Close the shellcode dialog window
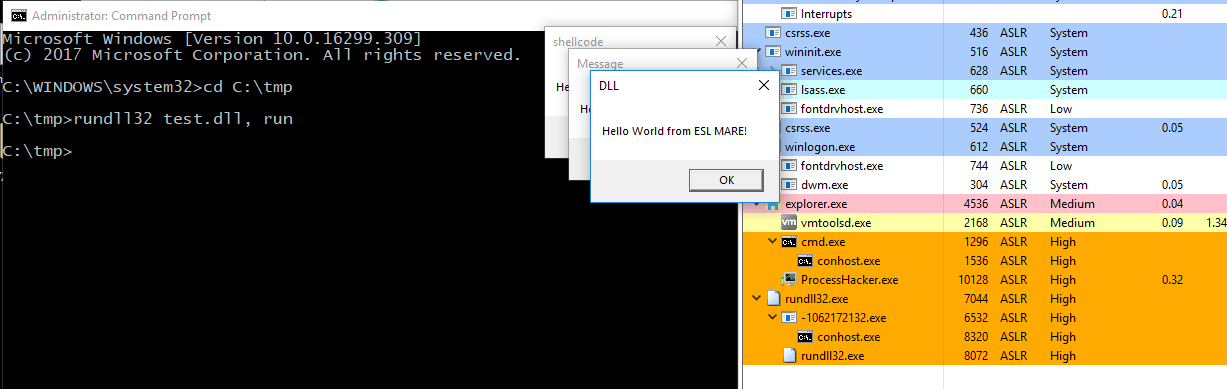The image size is (1227, 389). [x=721, y=42]
